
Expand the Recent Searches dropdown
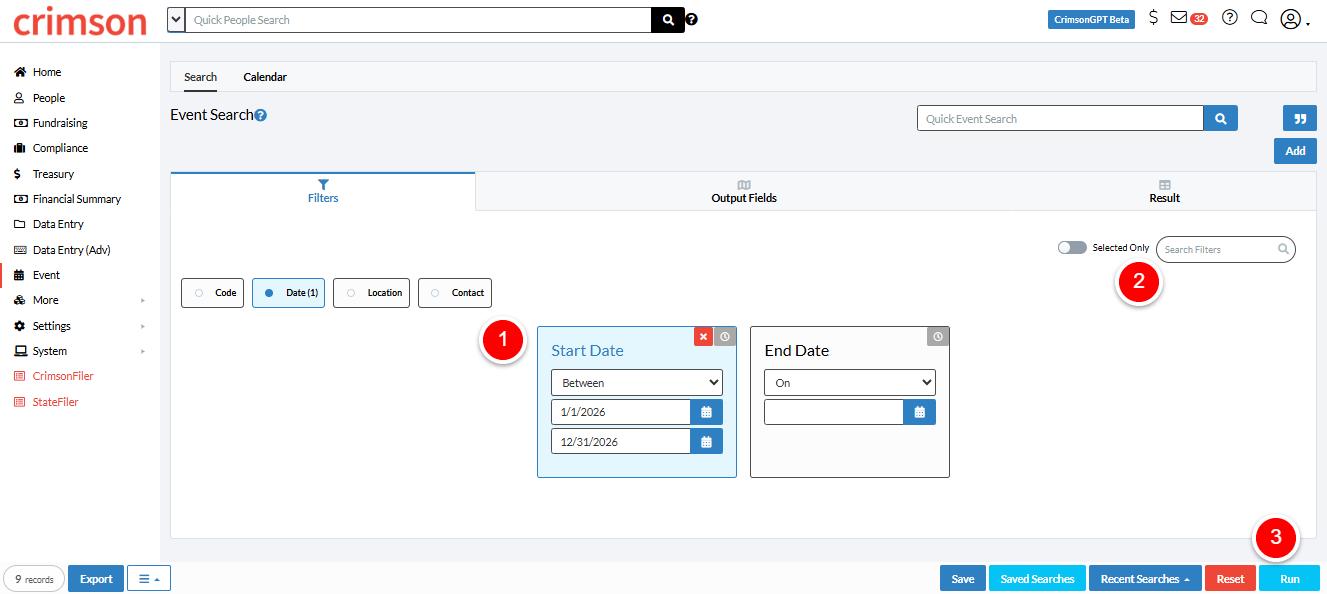pyautogui.click(x=1145, y=579)
